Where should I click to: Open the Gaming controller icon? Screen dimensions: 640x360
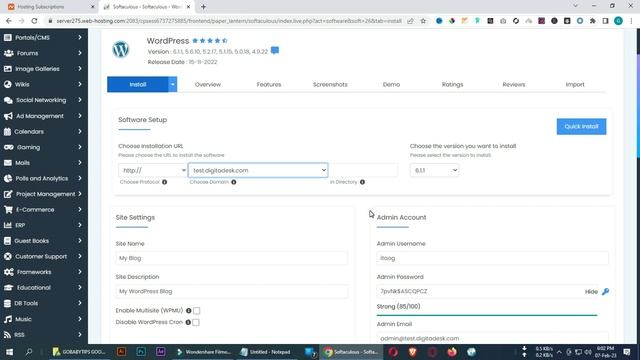coord(9,147)
